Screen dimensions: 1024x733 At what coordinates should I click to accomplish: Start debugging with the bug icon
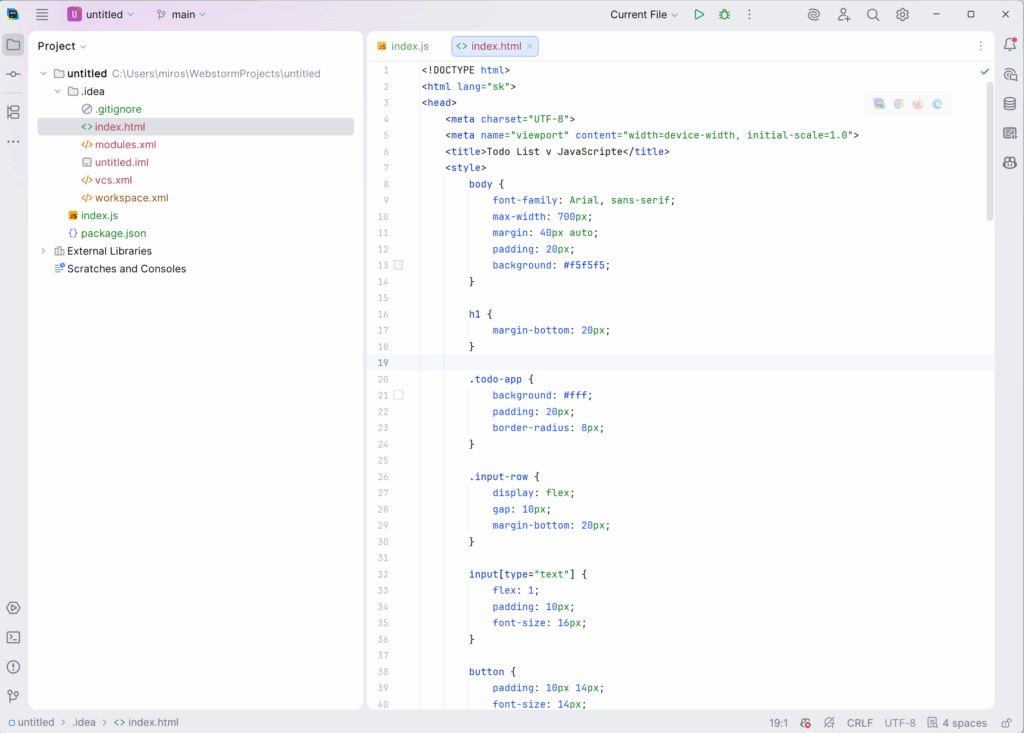coord(724,14)
